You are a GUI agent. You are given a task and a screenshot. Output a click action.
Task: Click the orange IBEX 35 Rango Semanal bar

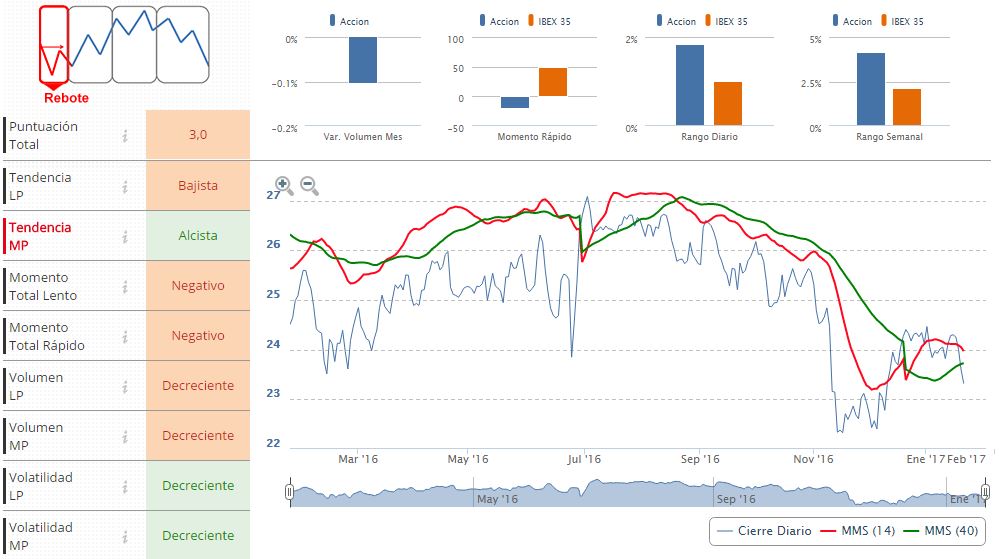pos(907,107)
